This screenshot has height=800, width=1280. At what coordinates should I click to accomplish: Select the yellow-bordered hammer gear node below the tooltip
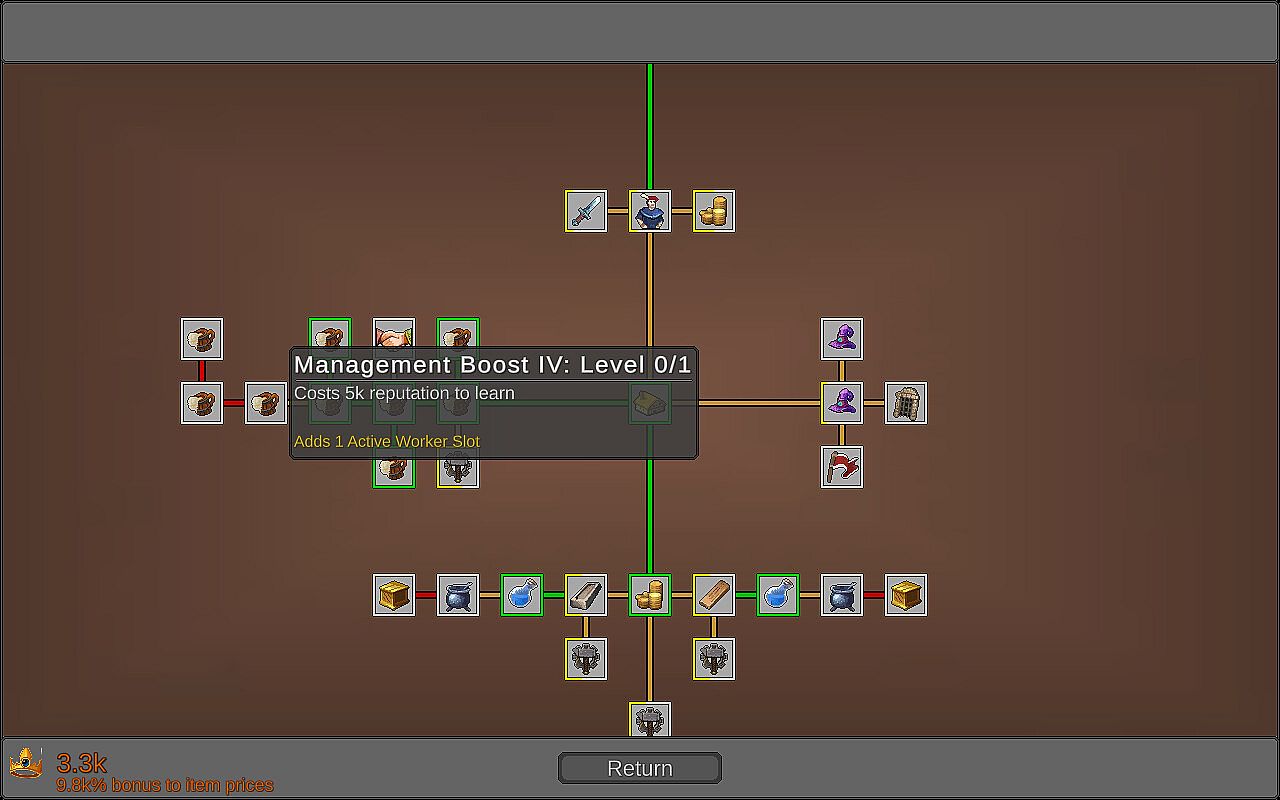458,473
